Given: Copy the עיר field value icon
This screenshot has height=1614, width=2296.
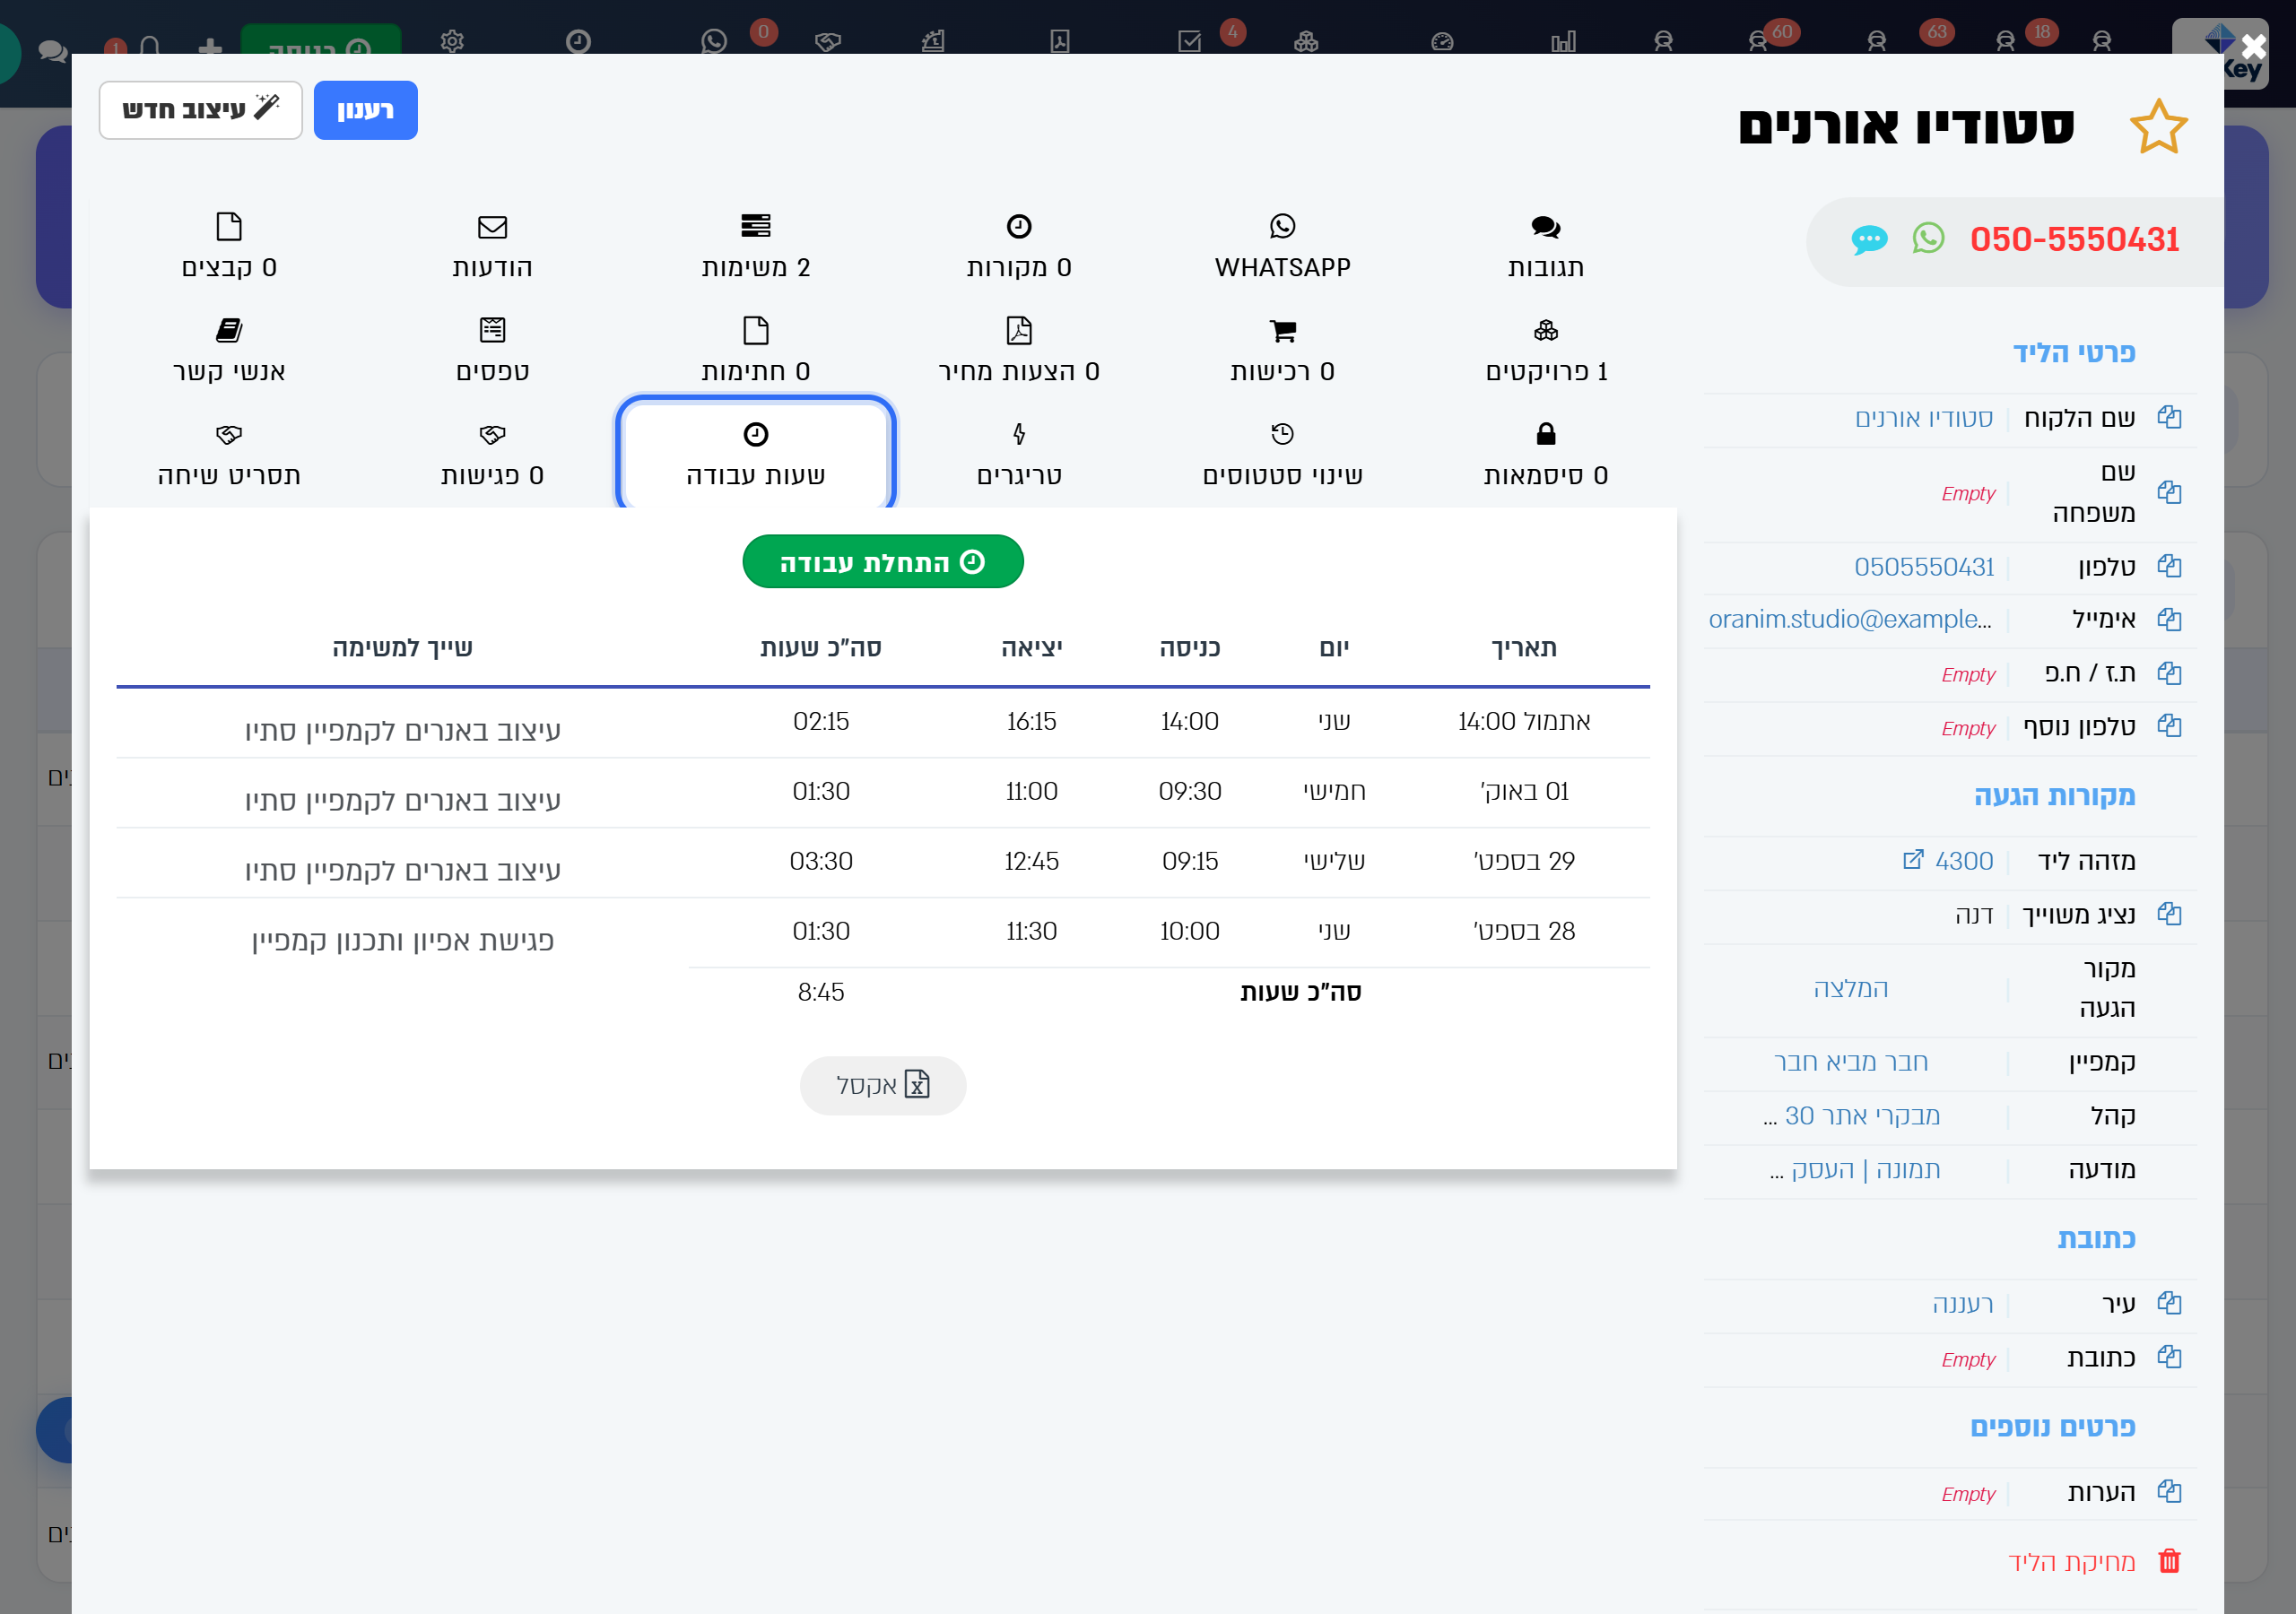Looking at the screenshot, I should [2168, 1304].
